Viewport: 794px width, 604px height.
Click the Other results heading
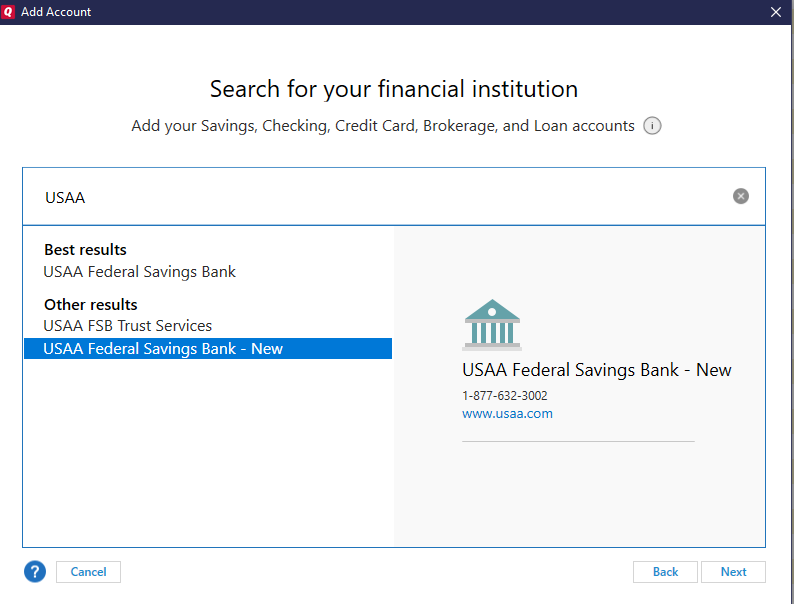[91, 305]
